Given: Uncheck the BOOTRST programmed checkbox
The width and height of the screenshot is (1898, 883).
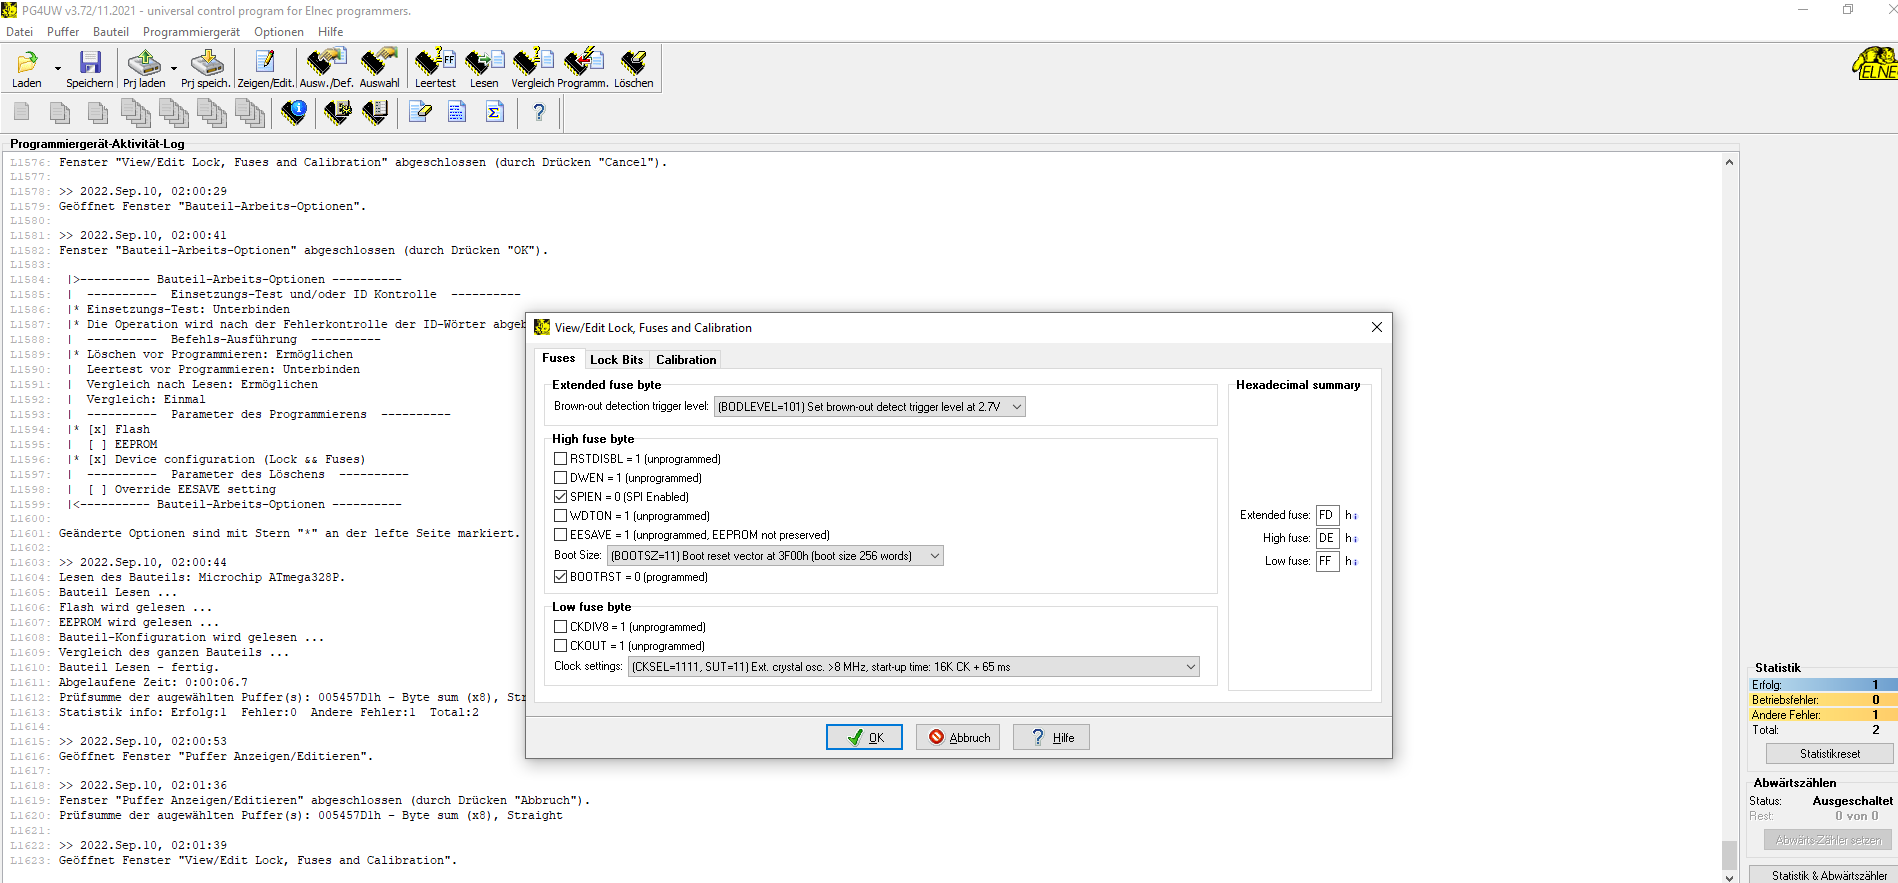Looking at the screenshot, I should click(x=560, y=577).
